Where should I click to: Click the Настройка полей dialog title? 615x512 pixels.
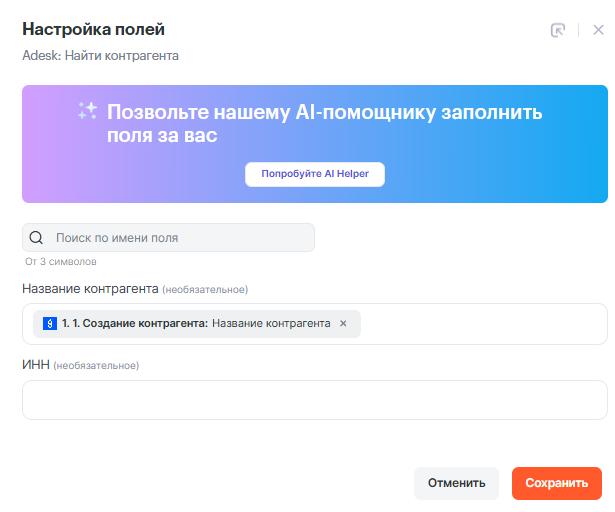pyautogui.click(x=93, y=30)
